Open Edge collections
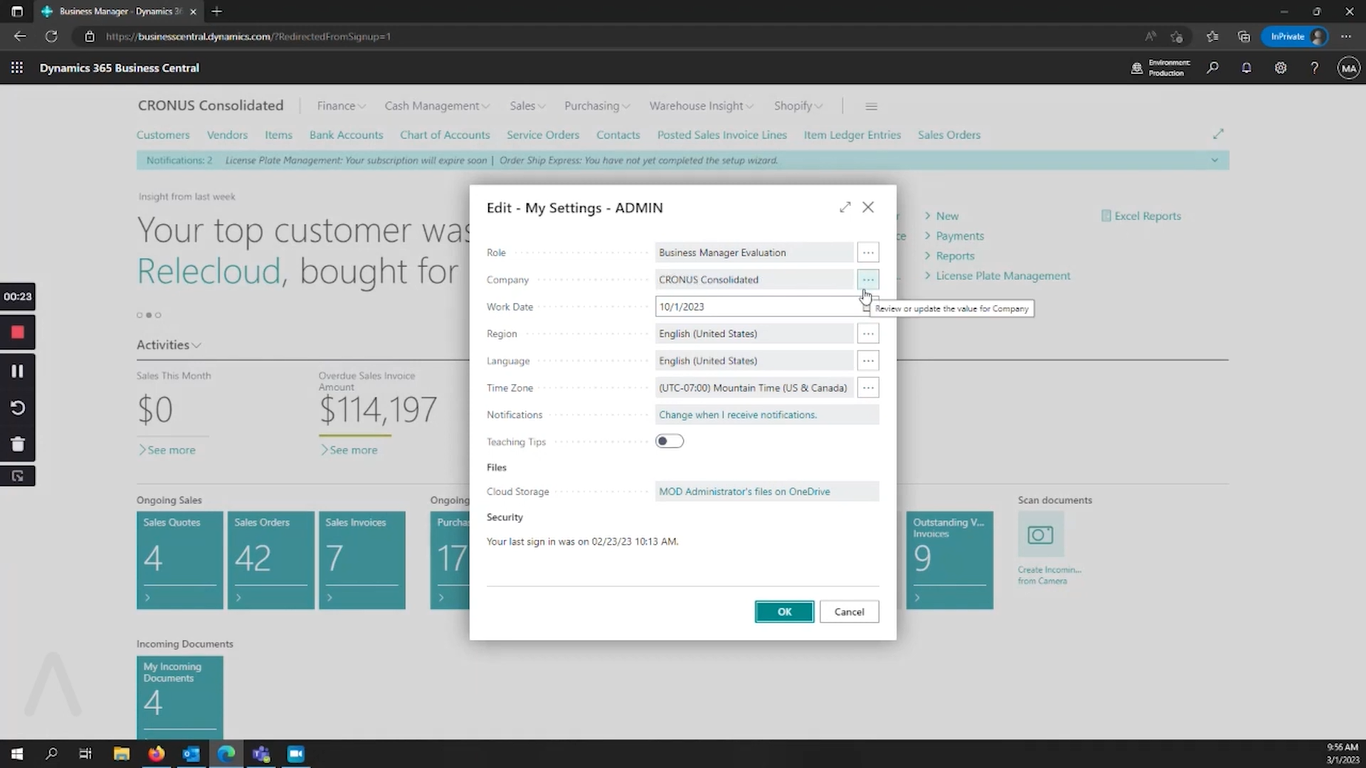This screenshot has width=1366, height=768. point(1244,36)
